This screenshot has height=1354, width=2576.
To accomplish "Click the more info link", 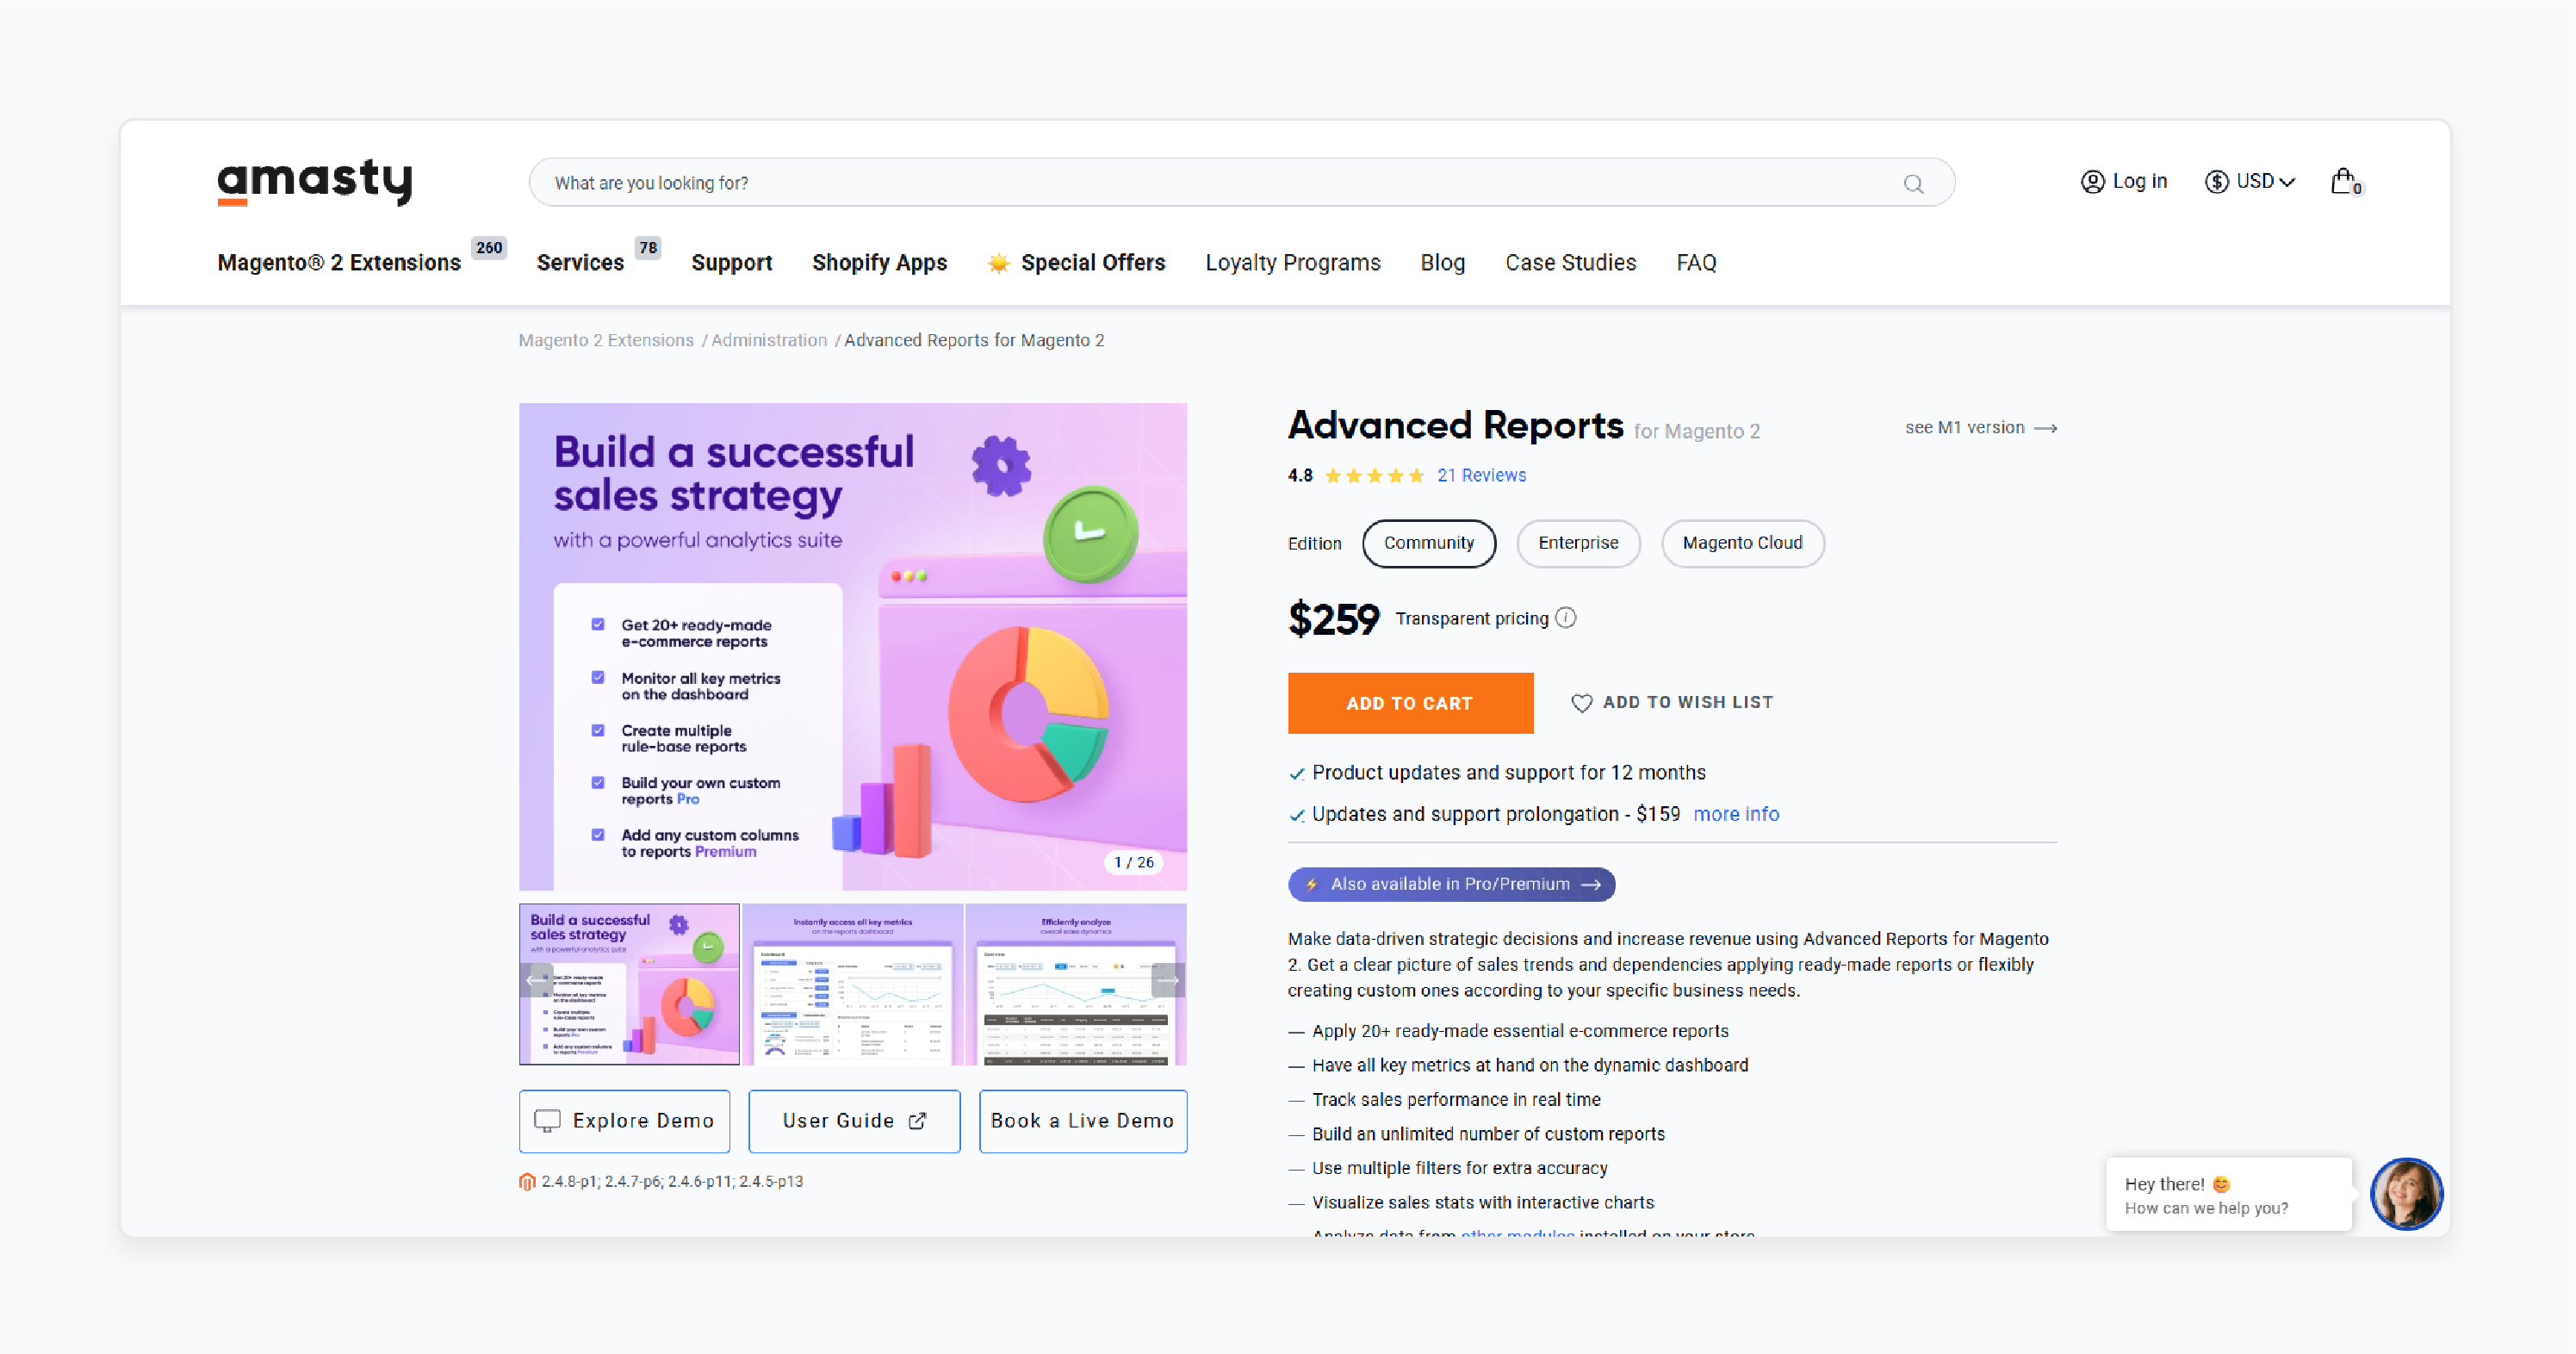I will point(1736,815).
